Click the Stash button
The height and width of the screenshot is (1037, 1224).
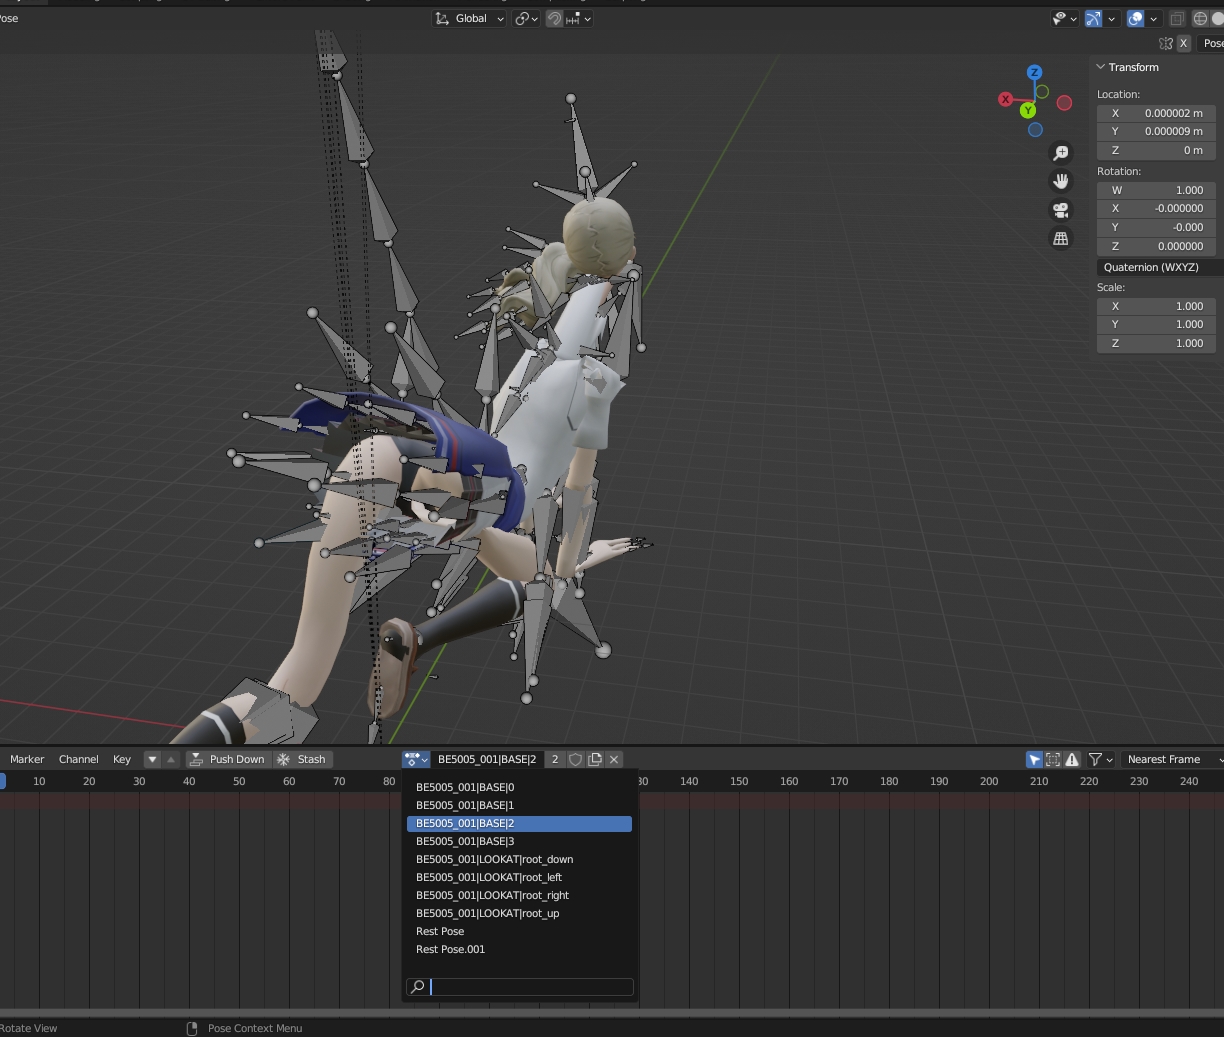pyautogui.click(x=302, y=759)
